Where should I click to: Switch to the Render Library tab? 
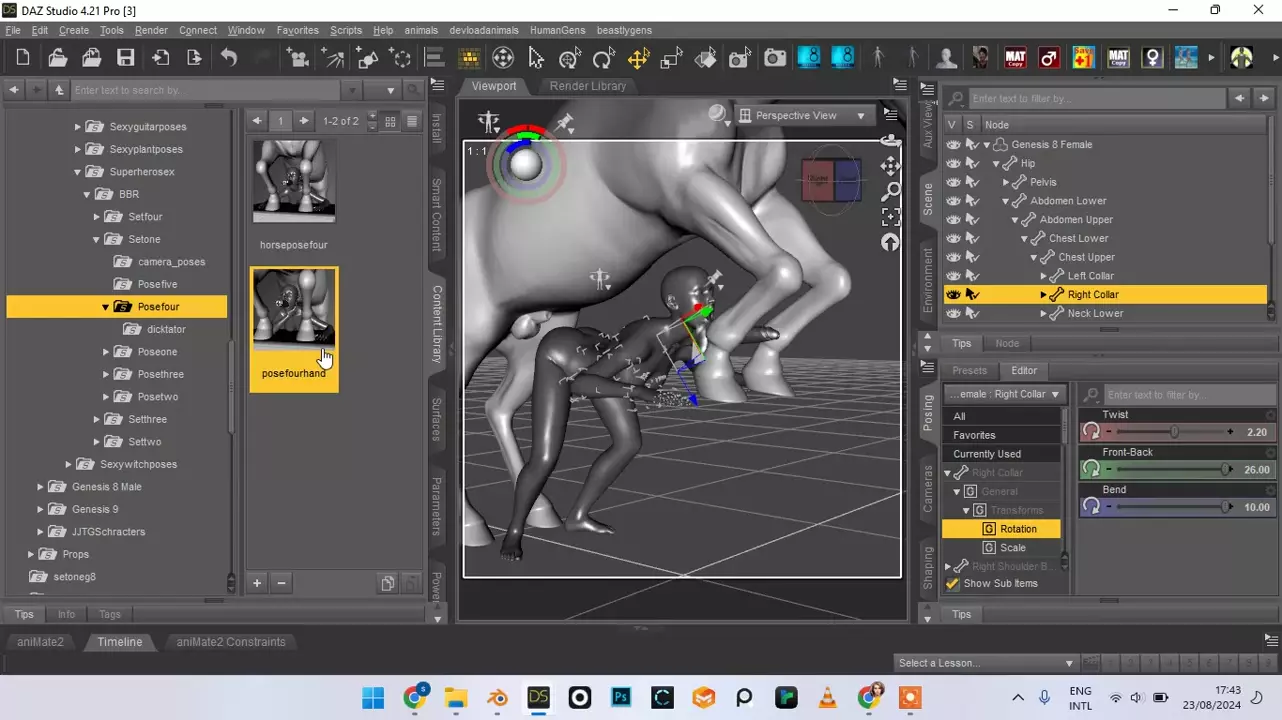587,86
